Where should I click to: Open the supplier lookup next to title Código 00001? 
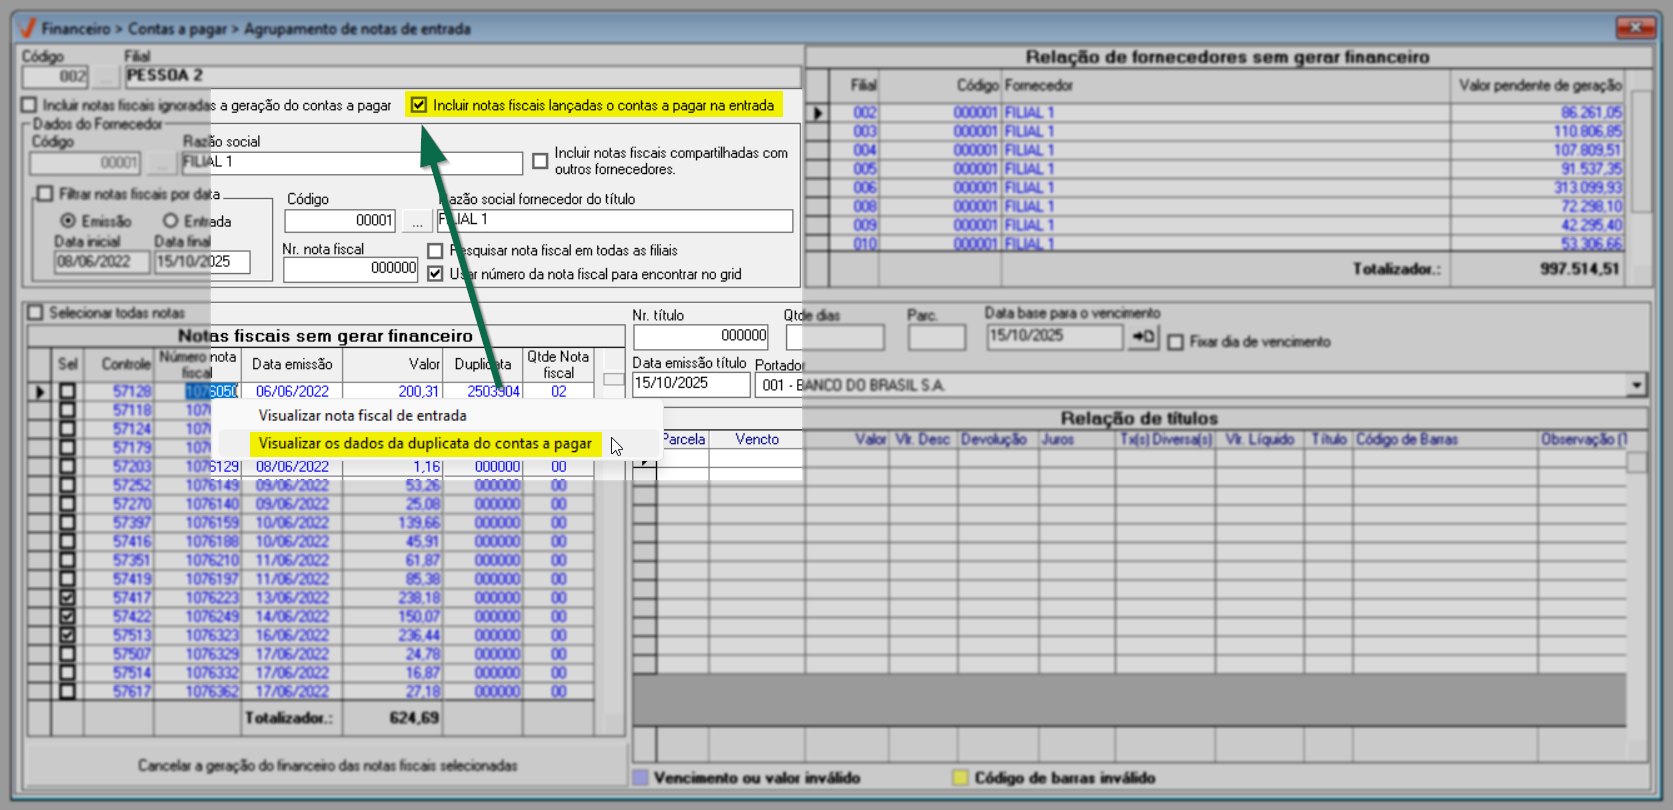pos(417,221)
